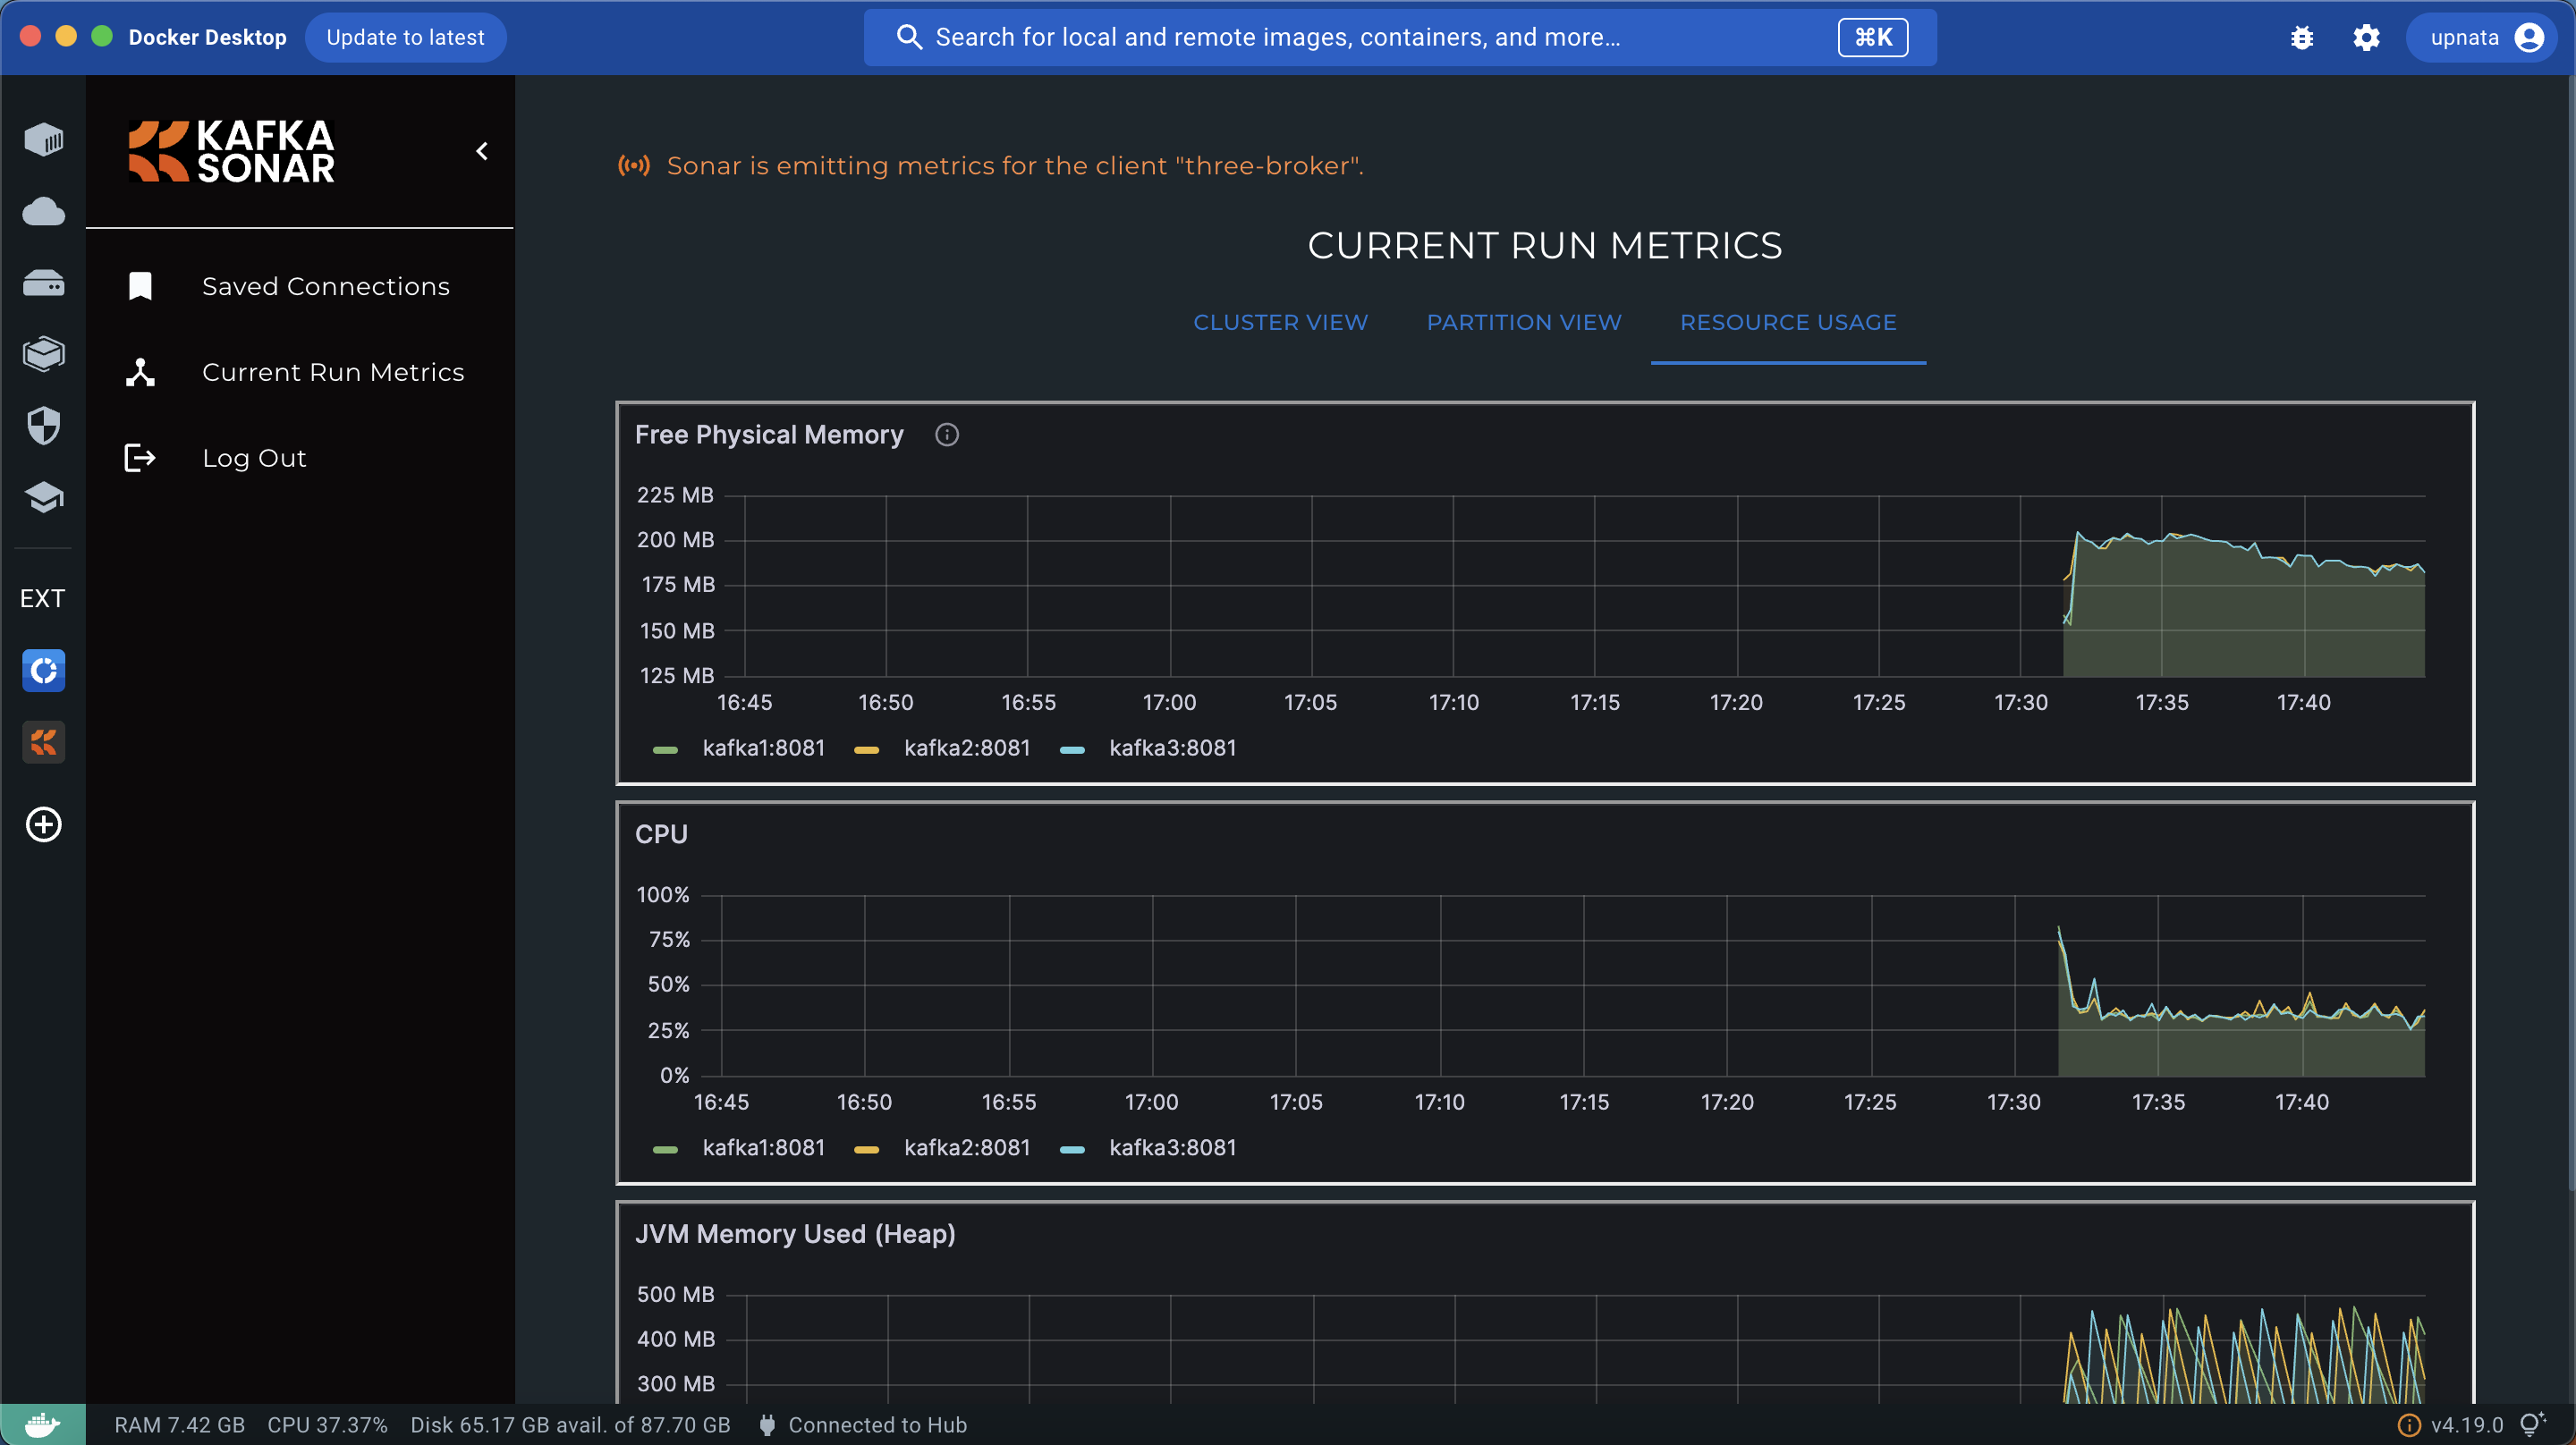
Task: Open troubleshoot bug icon in title bar
Action: point(2302,38)
